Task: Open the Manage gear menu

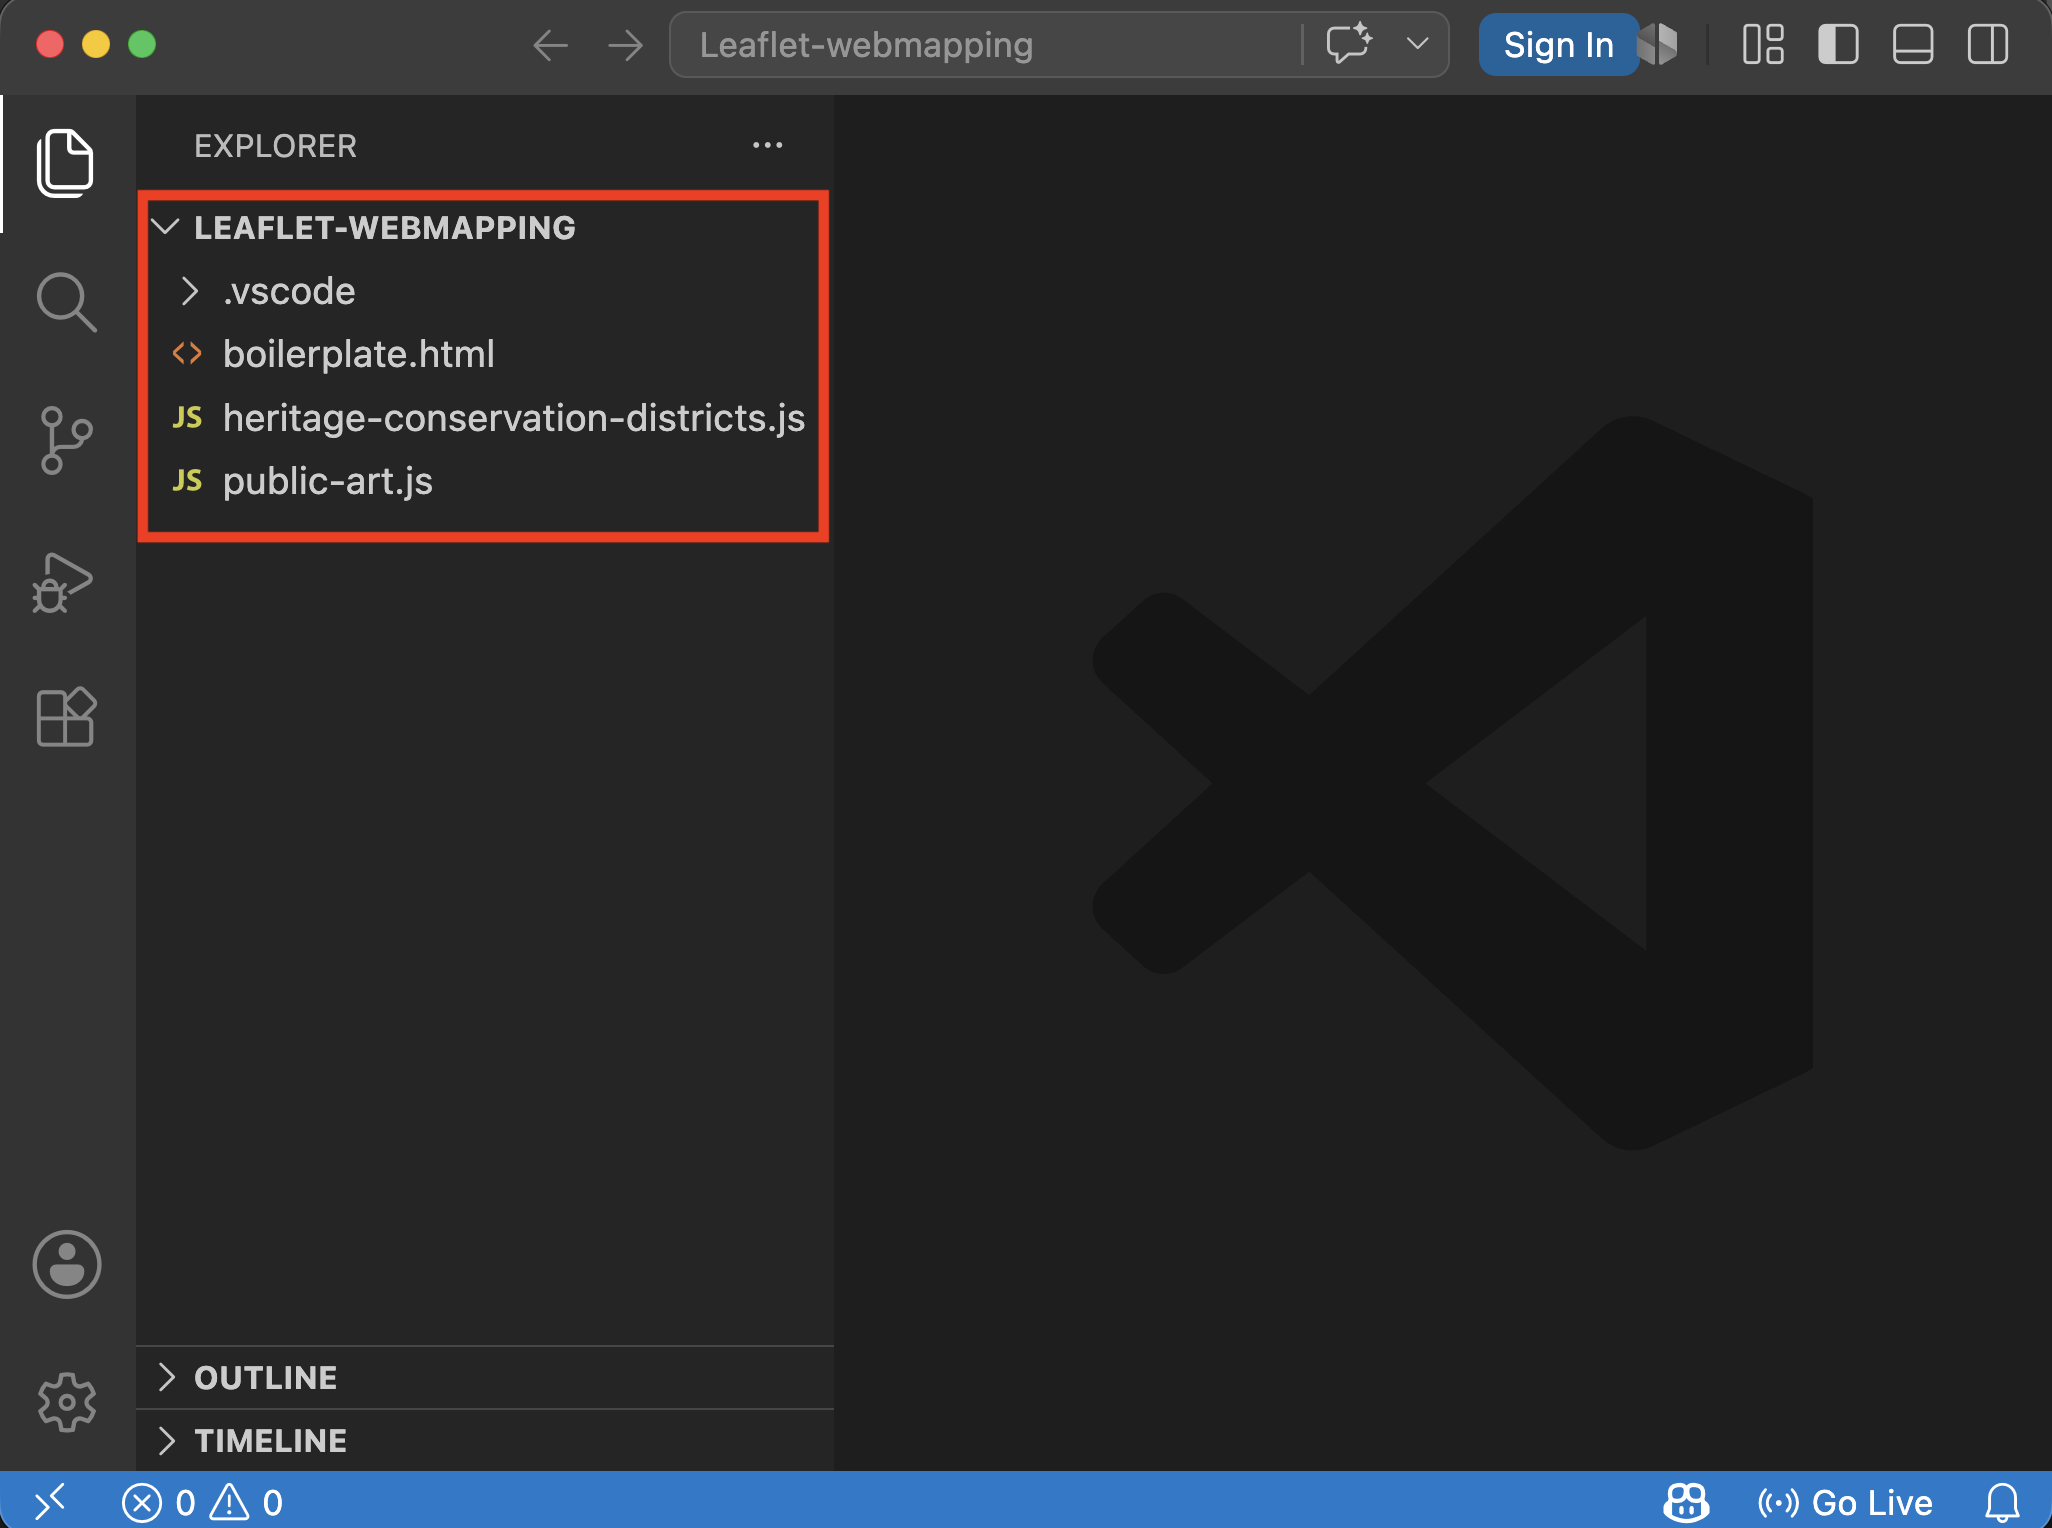Action: coord(67,1402)
